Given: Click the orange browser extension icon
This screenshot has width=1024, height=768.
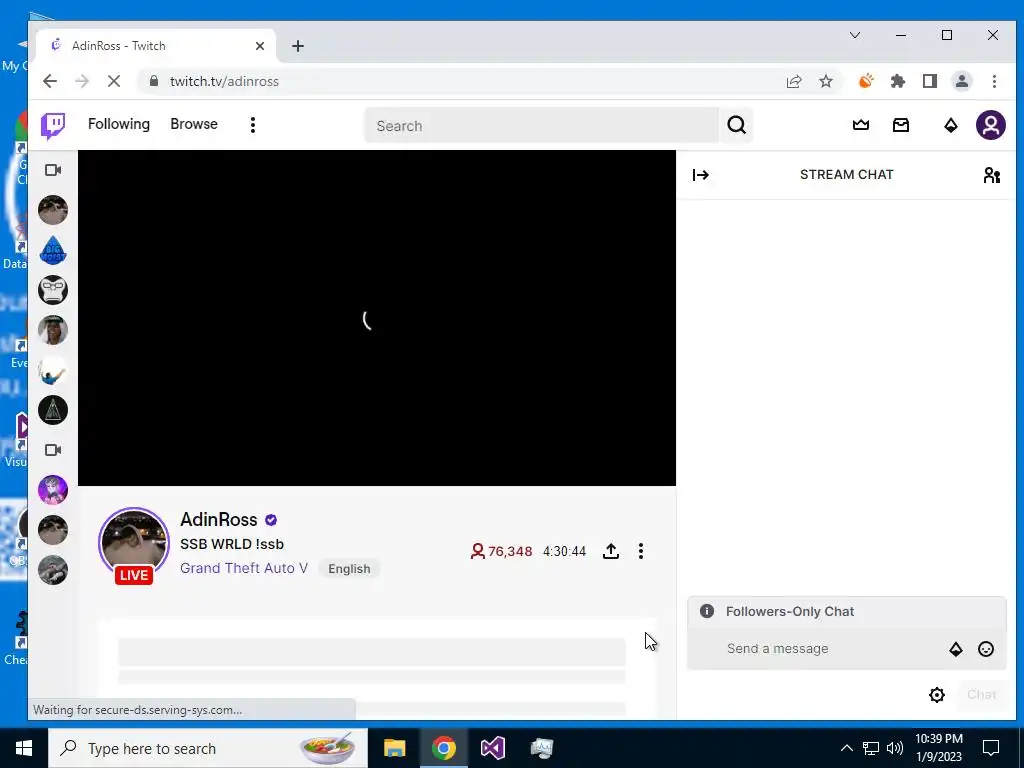Looking at the screenshot, I should [866, 81].
